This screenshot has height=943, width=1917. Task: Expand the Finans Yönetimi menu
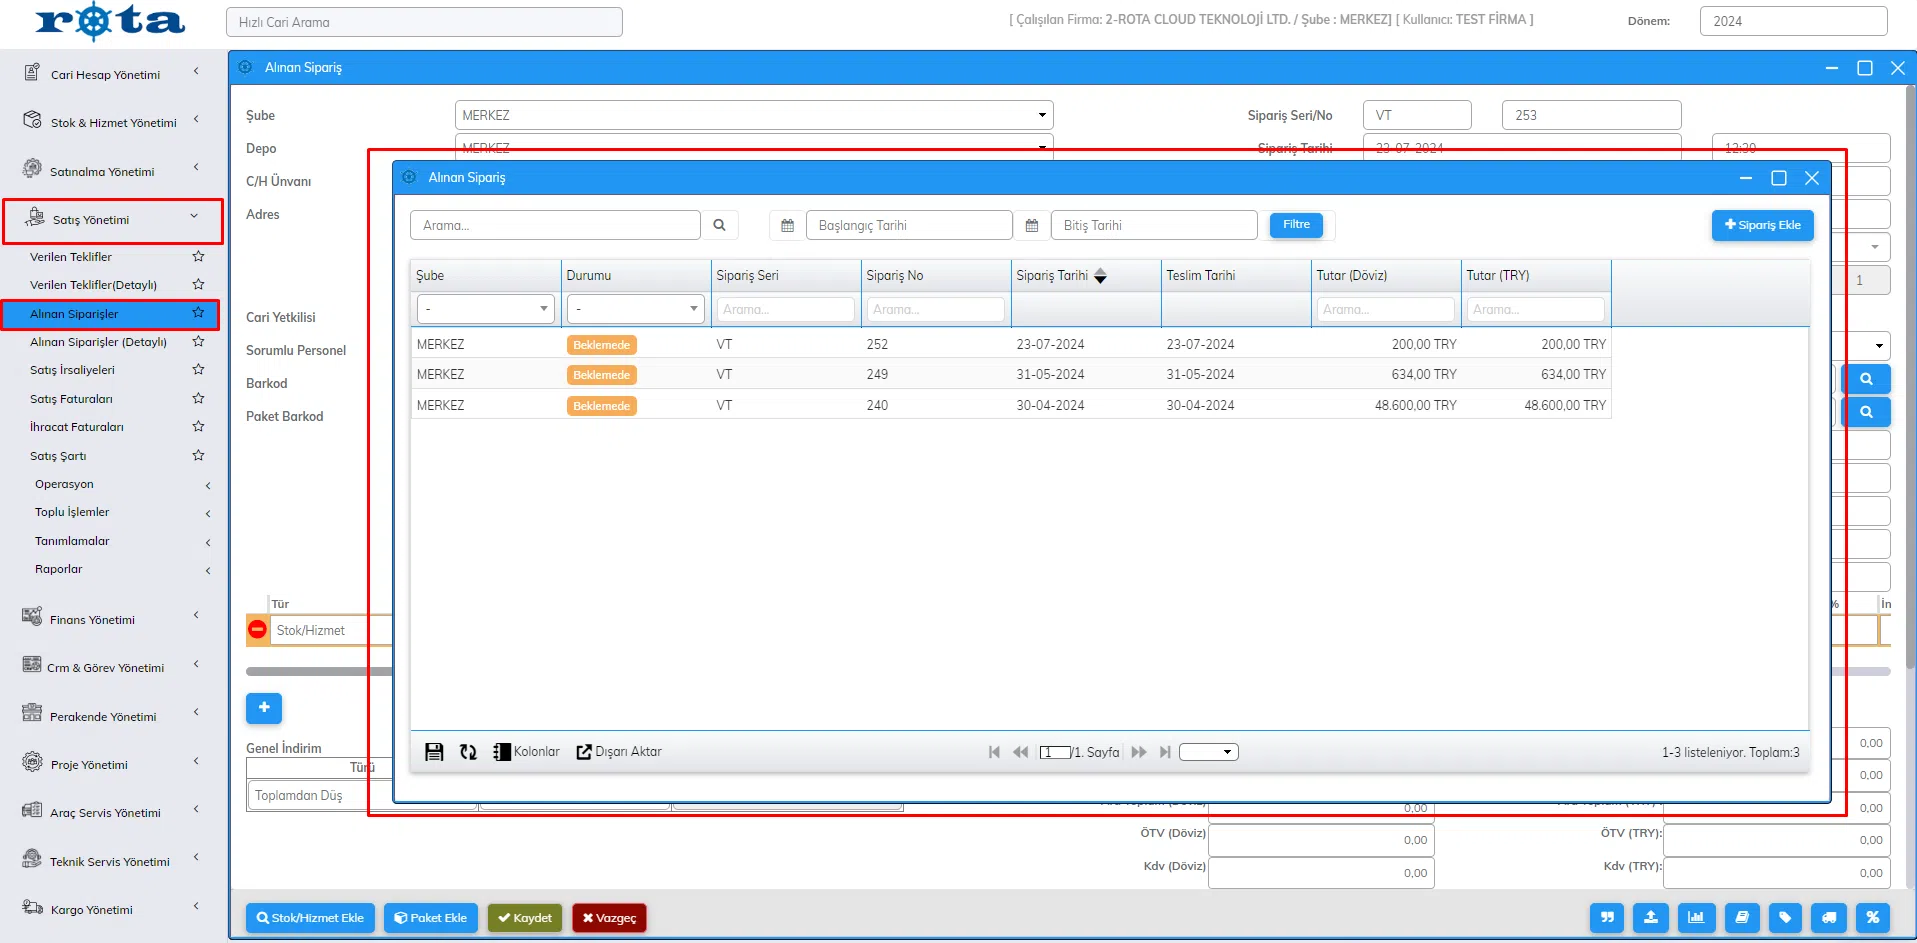[x=110, y=619]
